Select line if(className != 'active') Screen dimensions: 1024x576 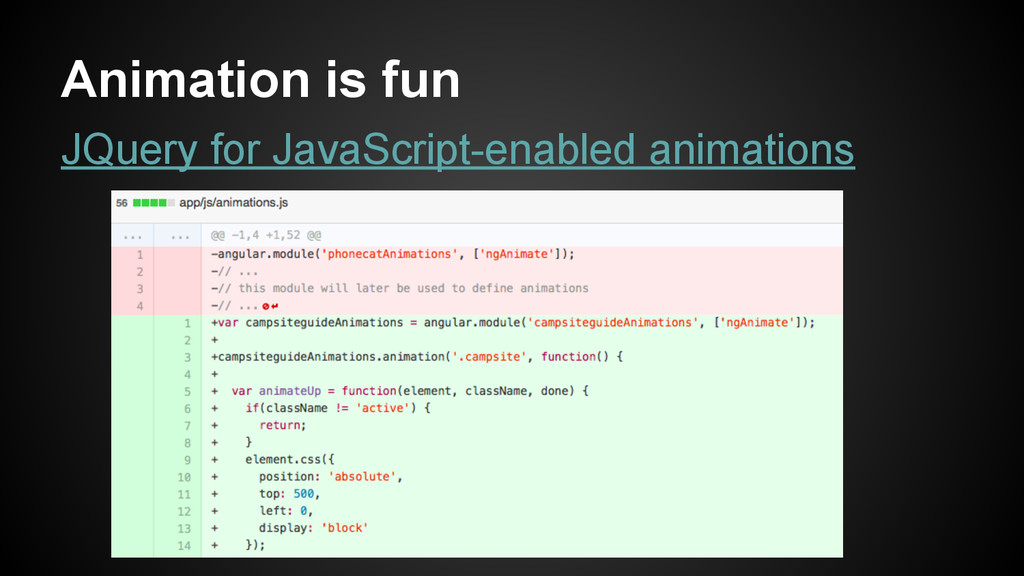pos(321,408)
